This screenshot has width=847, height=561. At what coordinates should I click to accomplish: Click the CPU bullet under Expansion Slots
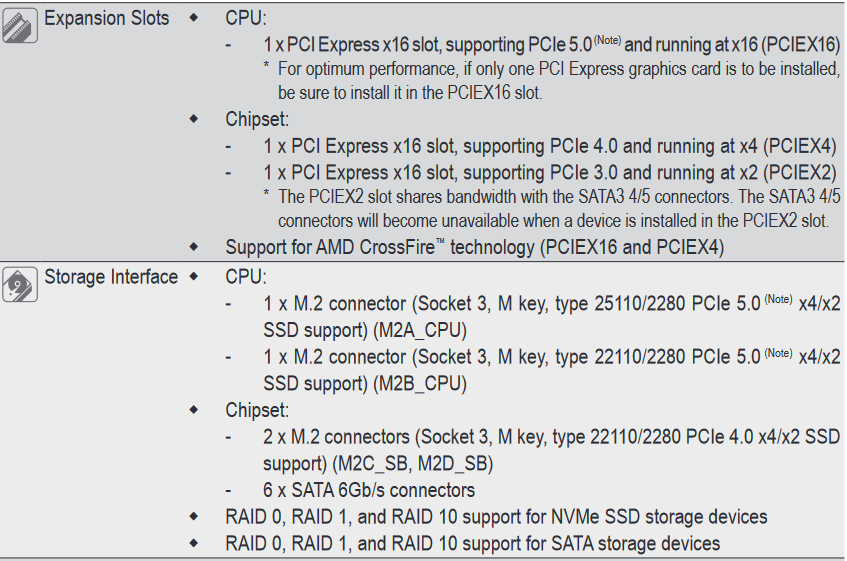(x=246, y=18)
